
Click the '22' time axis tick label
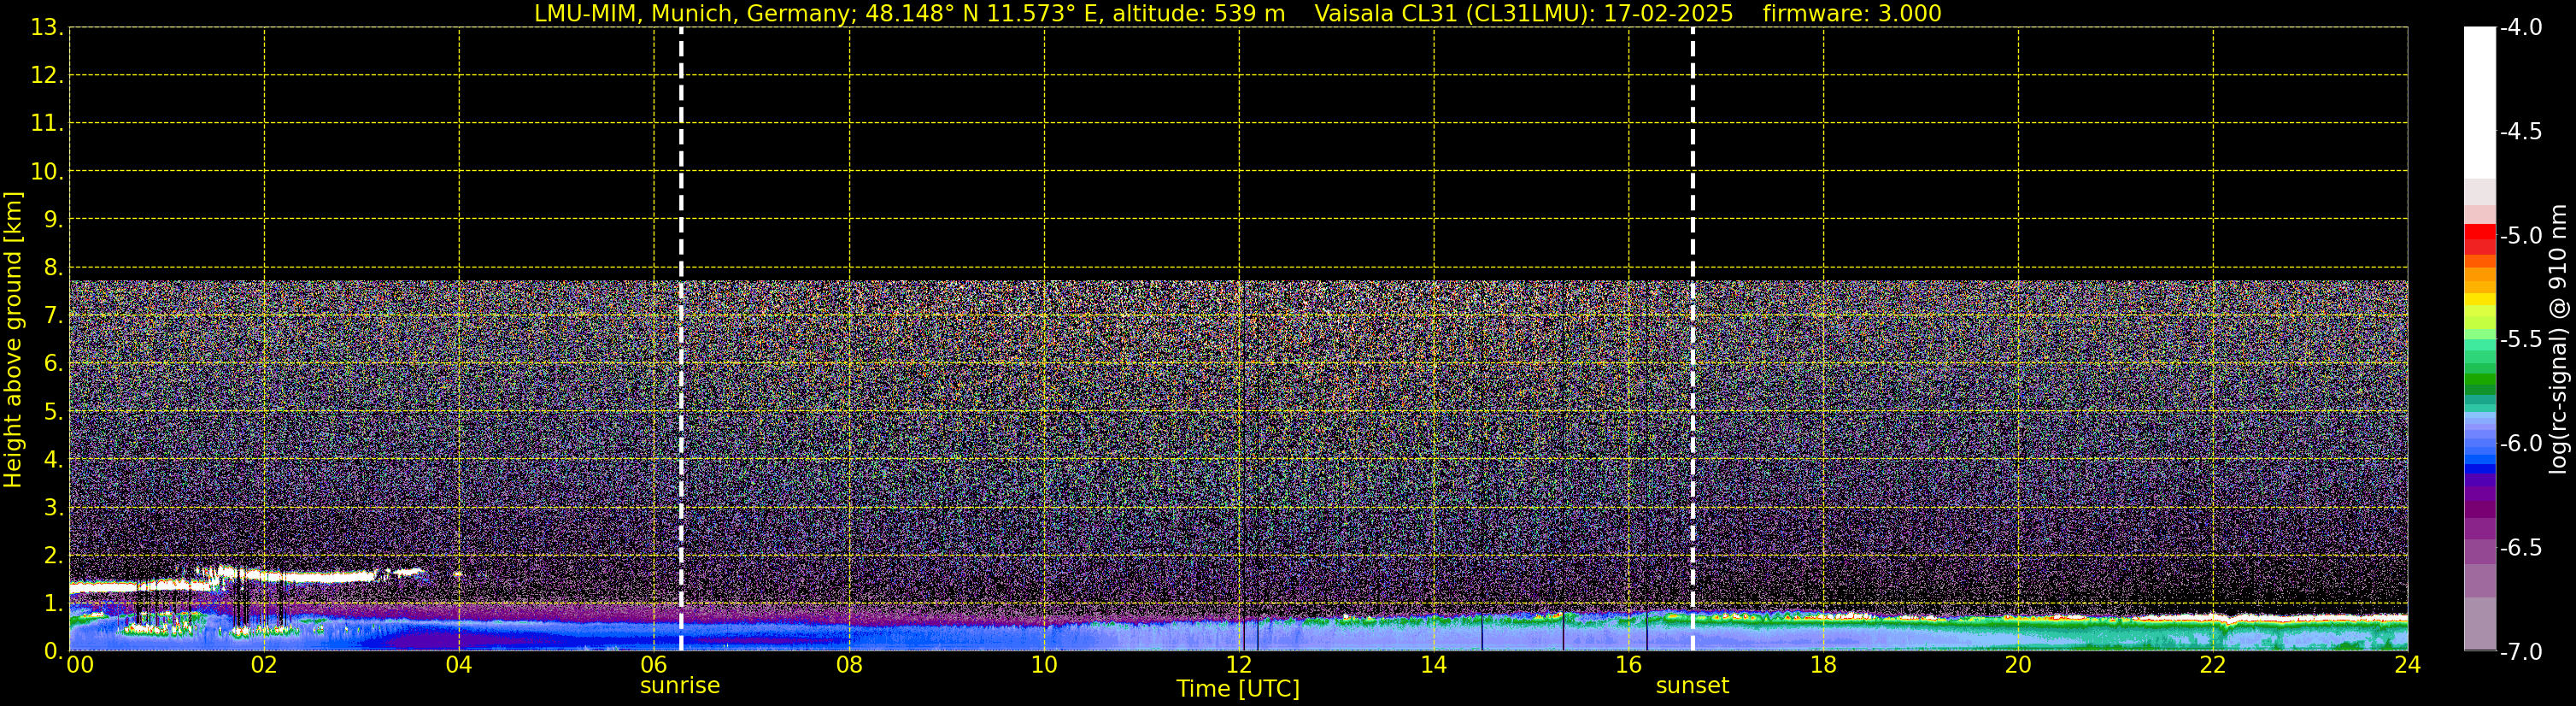point(2213,665)
